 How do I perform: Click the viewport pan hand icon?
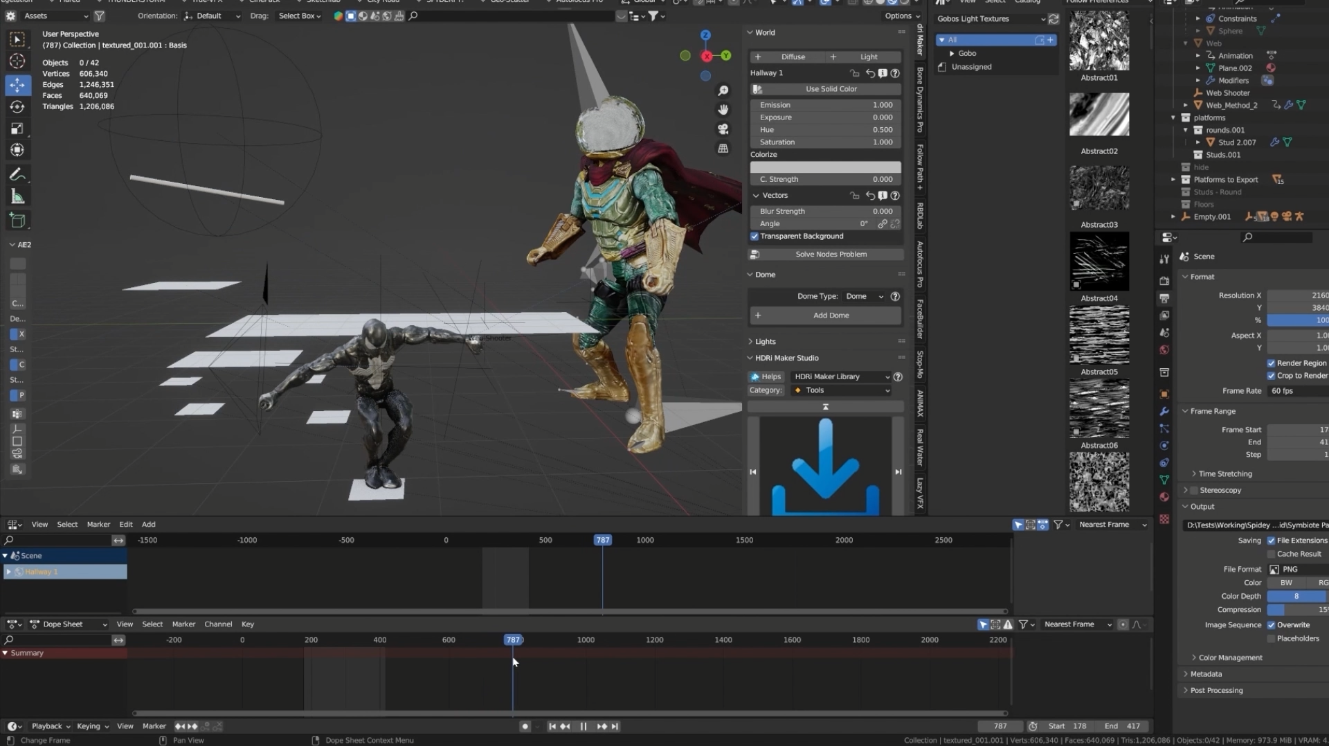[x=723, y=110]
